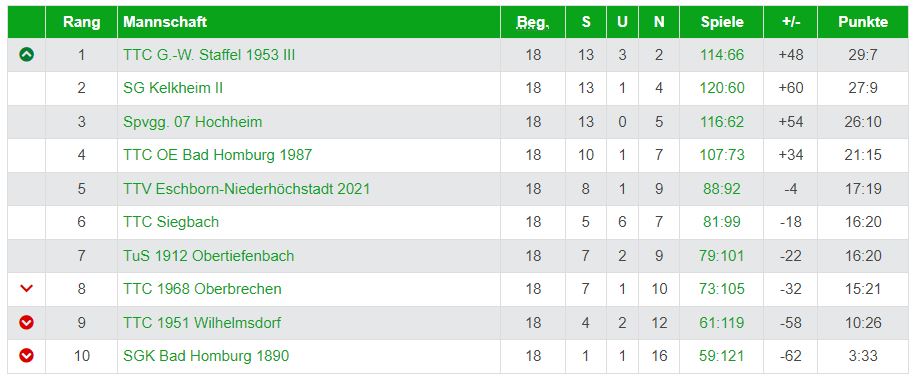The height and width of the screenshot is (380, 915).
Task: Click the green promotion arrow icon at rank 1
Action: pos(26,55)
